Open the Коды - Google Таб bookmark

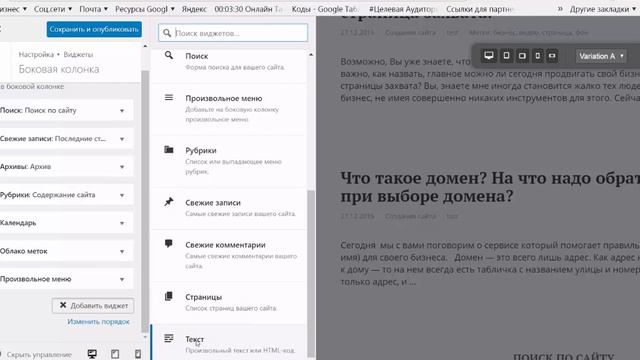click(325, 9)
